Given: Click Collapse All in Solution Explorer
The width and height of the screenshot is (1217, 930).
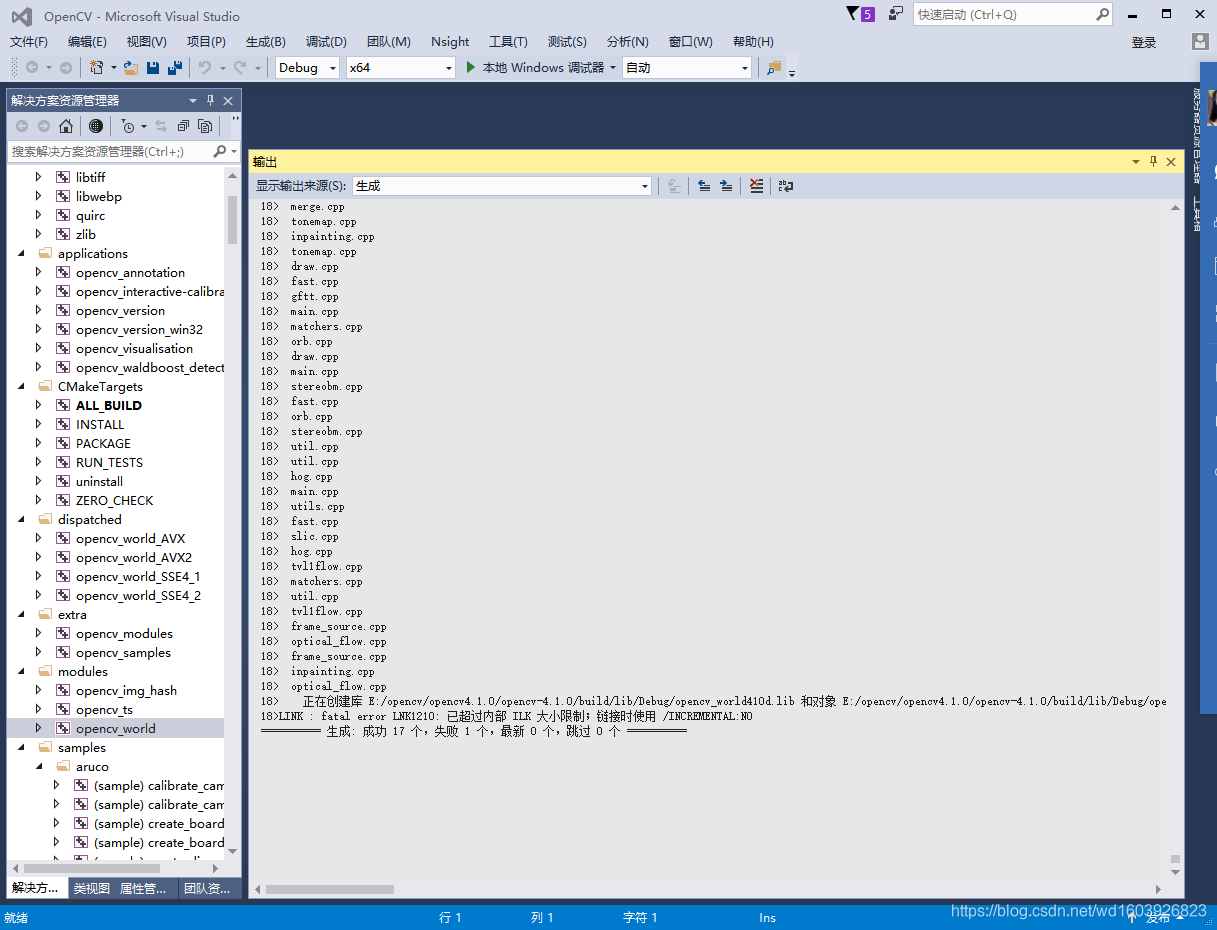Looking at the screenshot, I should click(183, 126).
